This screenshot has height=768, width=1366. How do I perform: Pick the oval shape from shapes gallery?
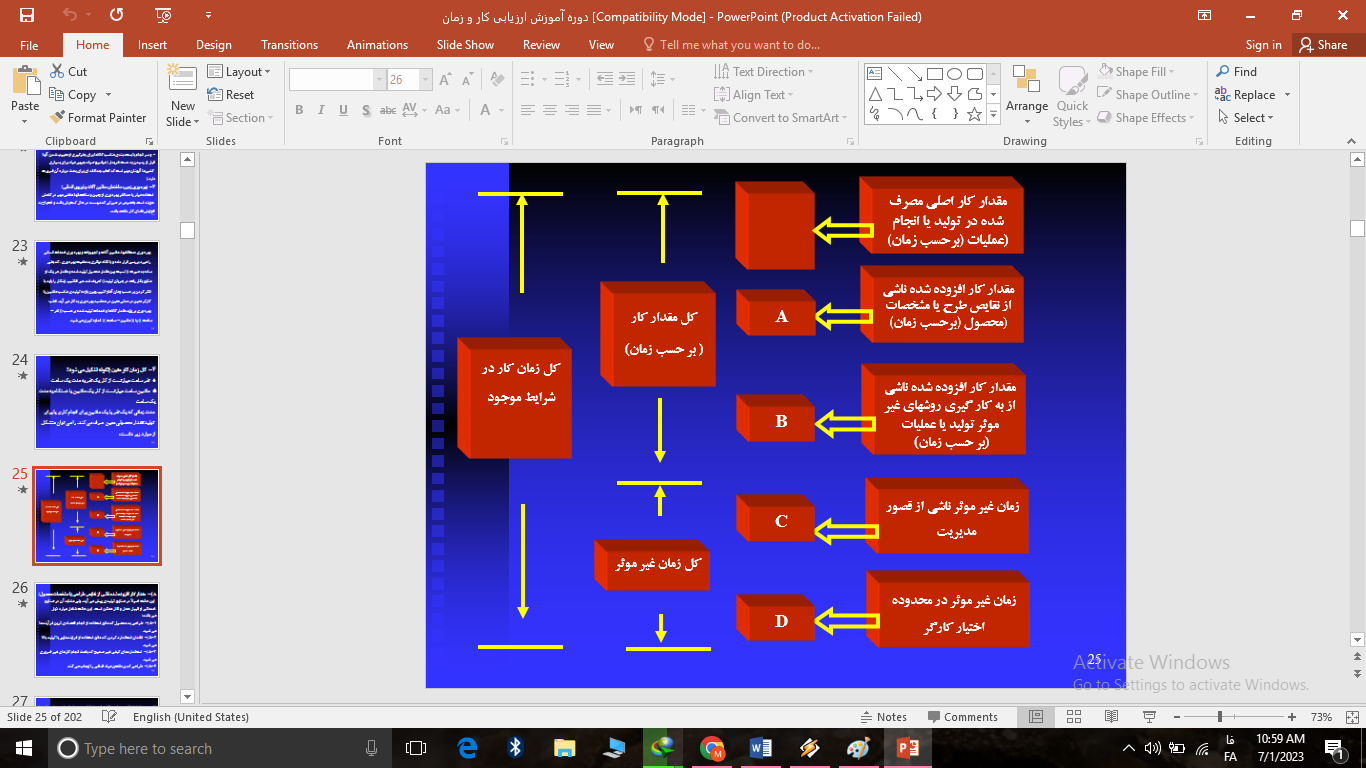pyautogui.click(x=954, y=74)
